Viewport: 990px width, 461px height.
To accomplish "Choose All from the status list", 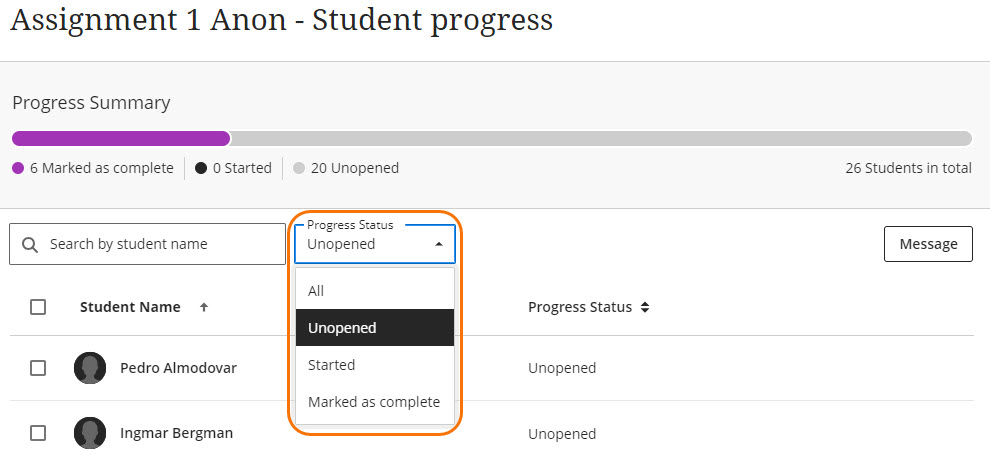I will pos(316,291).
